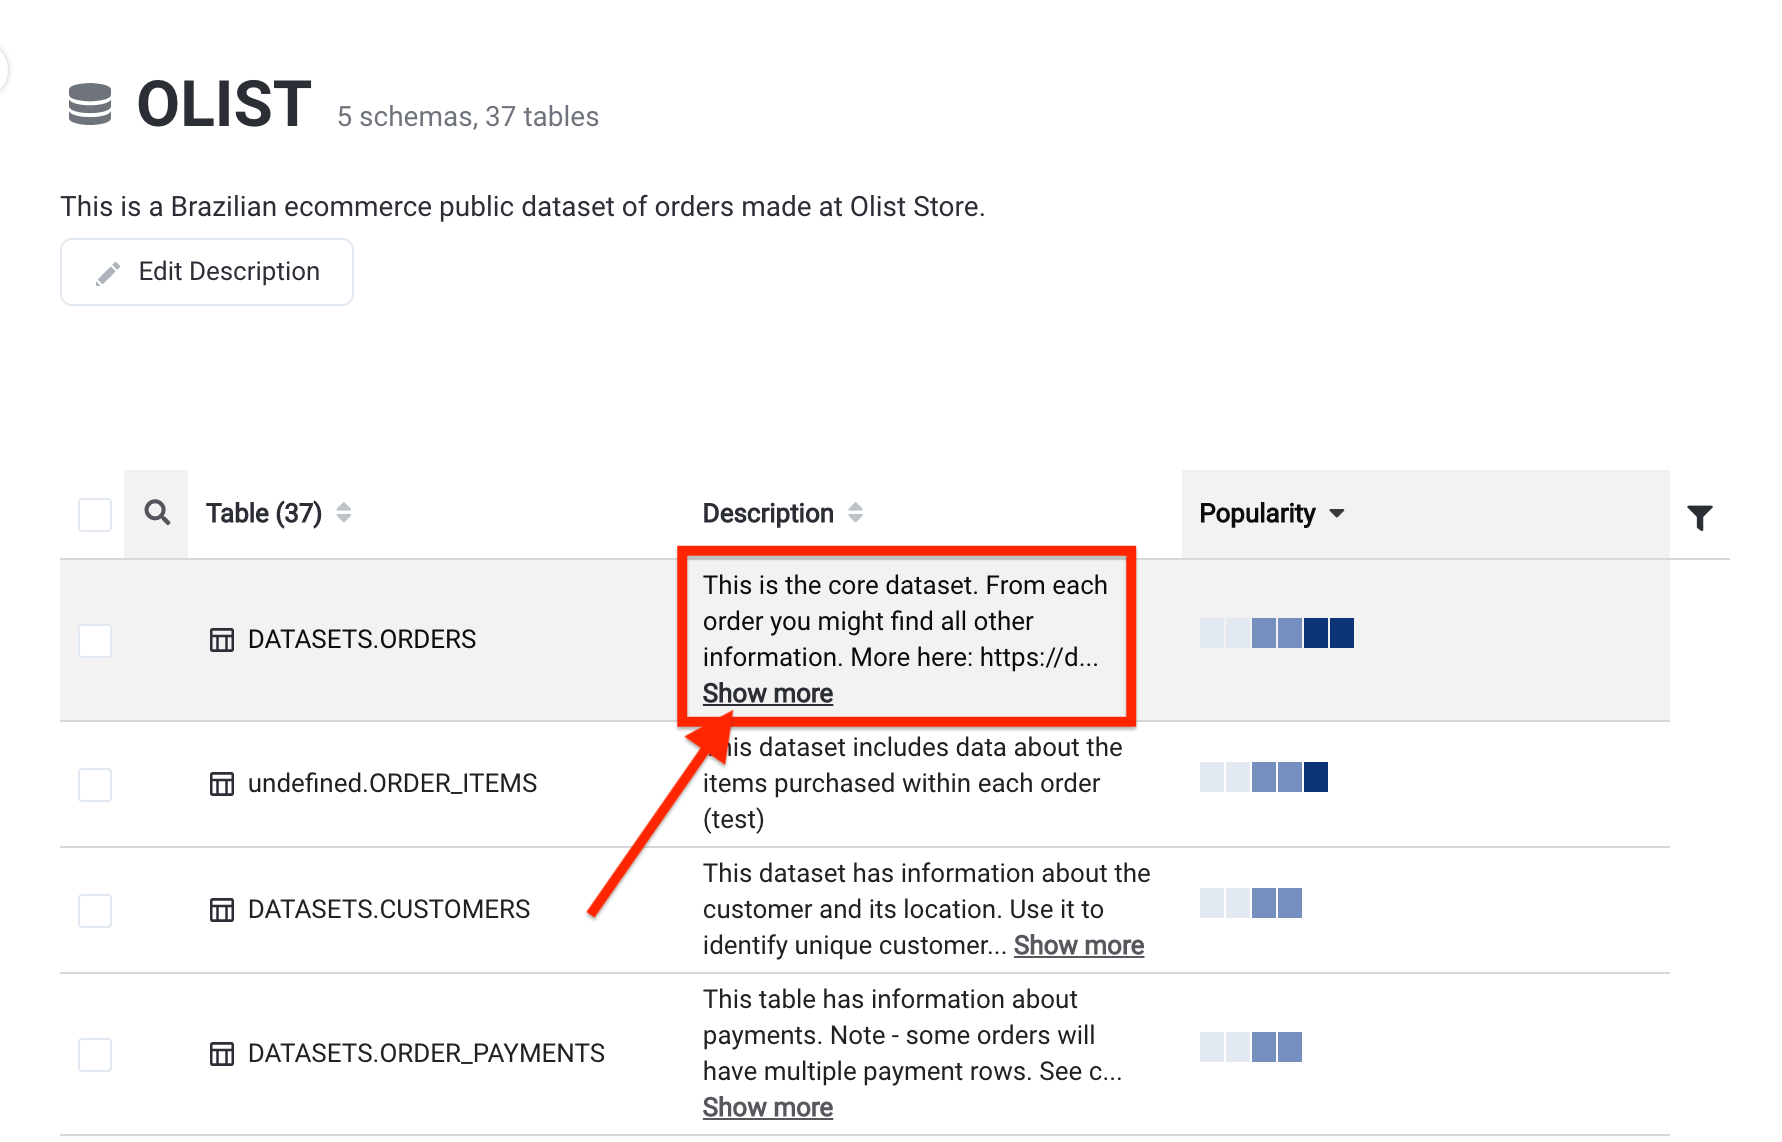Sort using the Description column arrows
This screenshot has width=1782, height=1142.
tap(855, 513)
